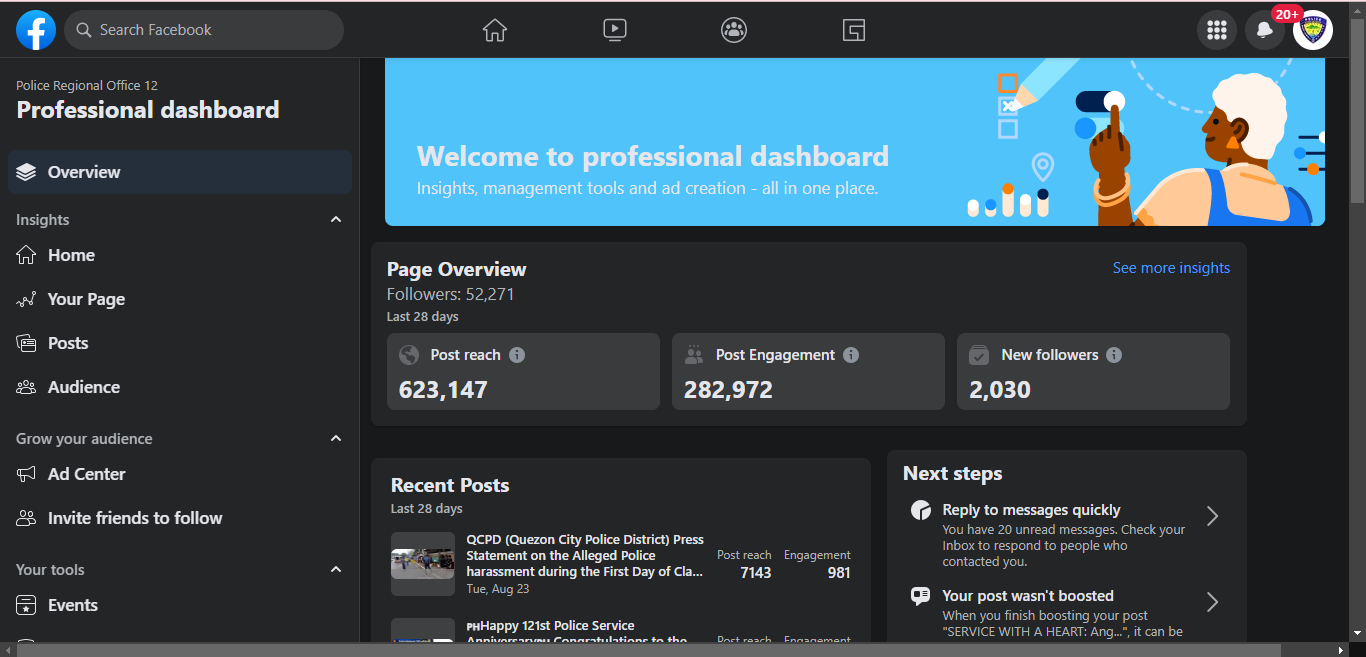Image resolution: width=1366 pixels, height=657 pixels.
Task: Click the Overview layers icon
Action: point(27,172)
